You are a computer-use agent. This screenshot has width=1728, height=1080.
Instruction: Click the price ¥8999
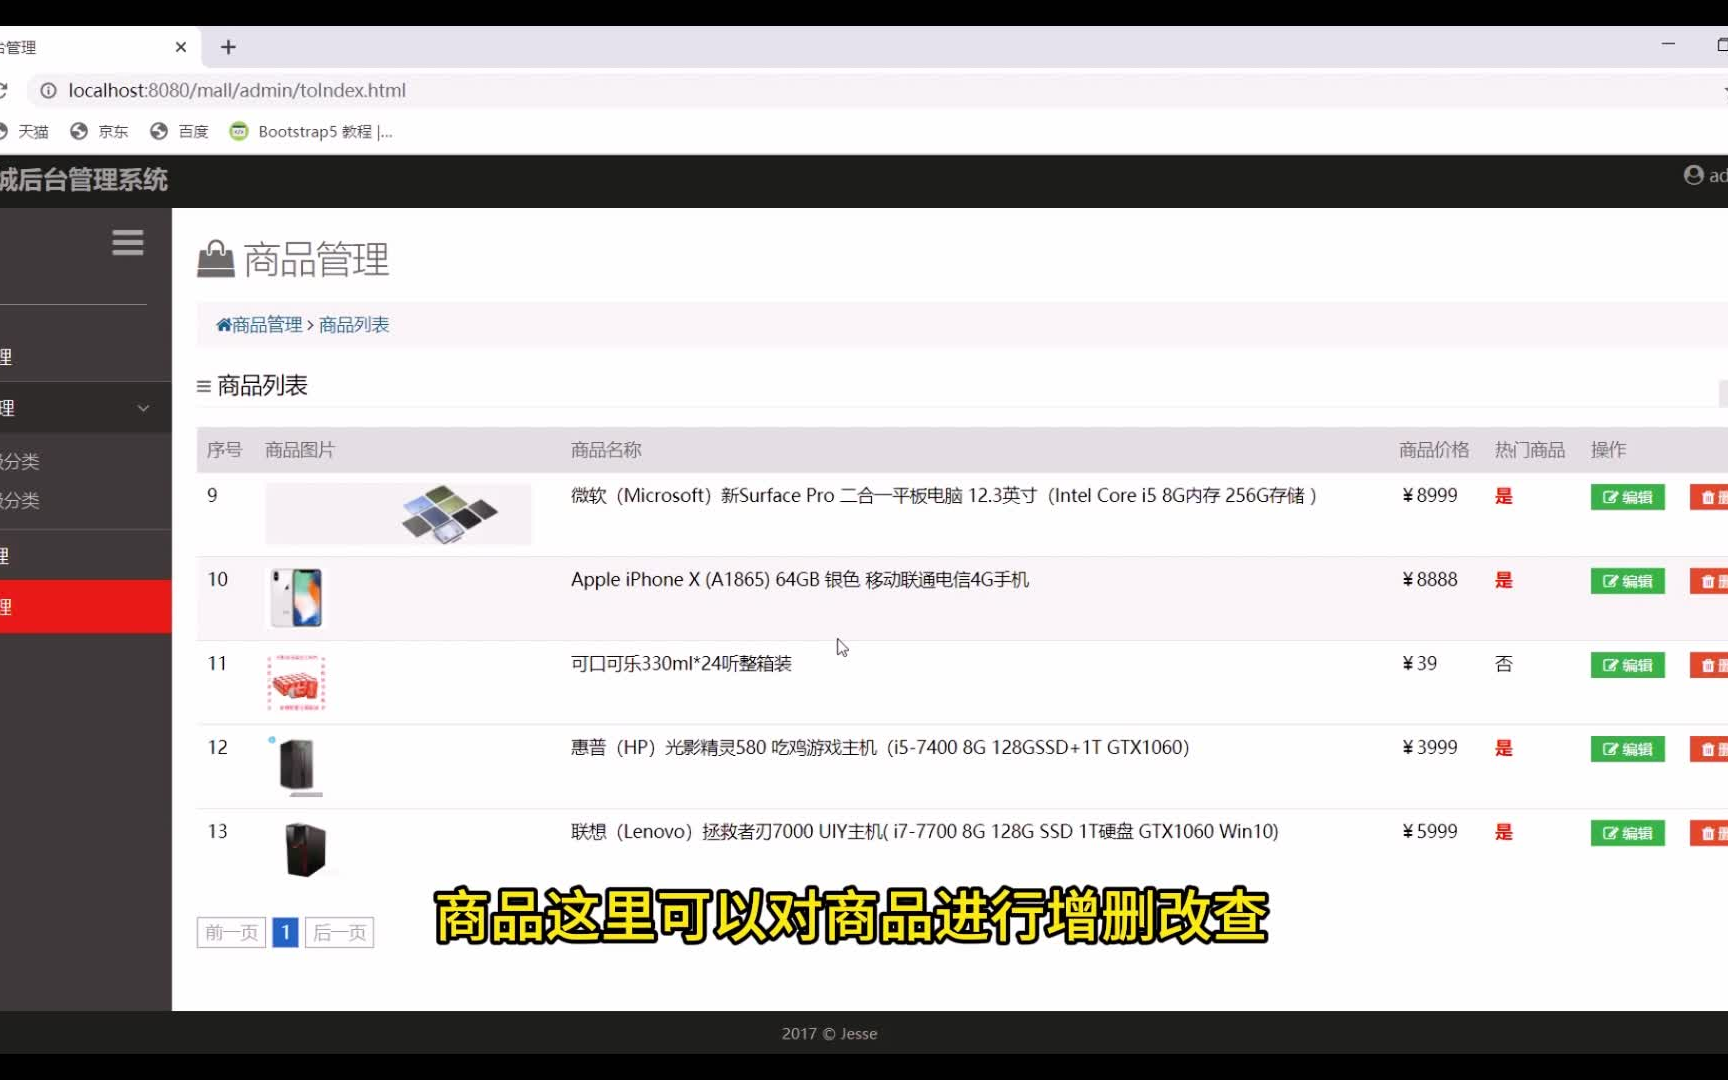pos(1430,496)
